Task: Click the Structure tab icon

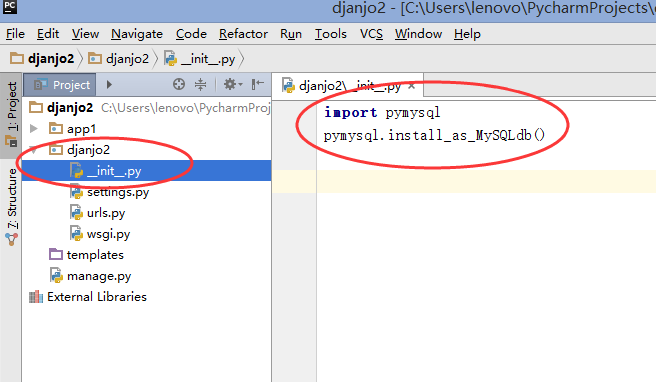Action: click(x=11, y=239)
